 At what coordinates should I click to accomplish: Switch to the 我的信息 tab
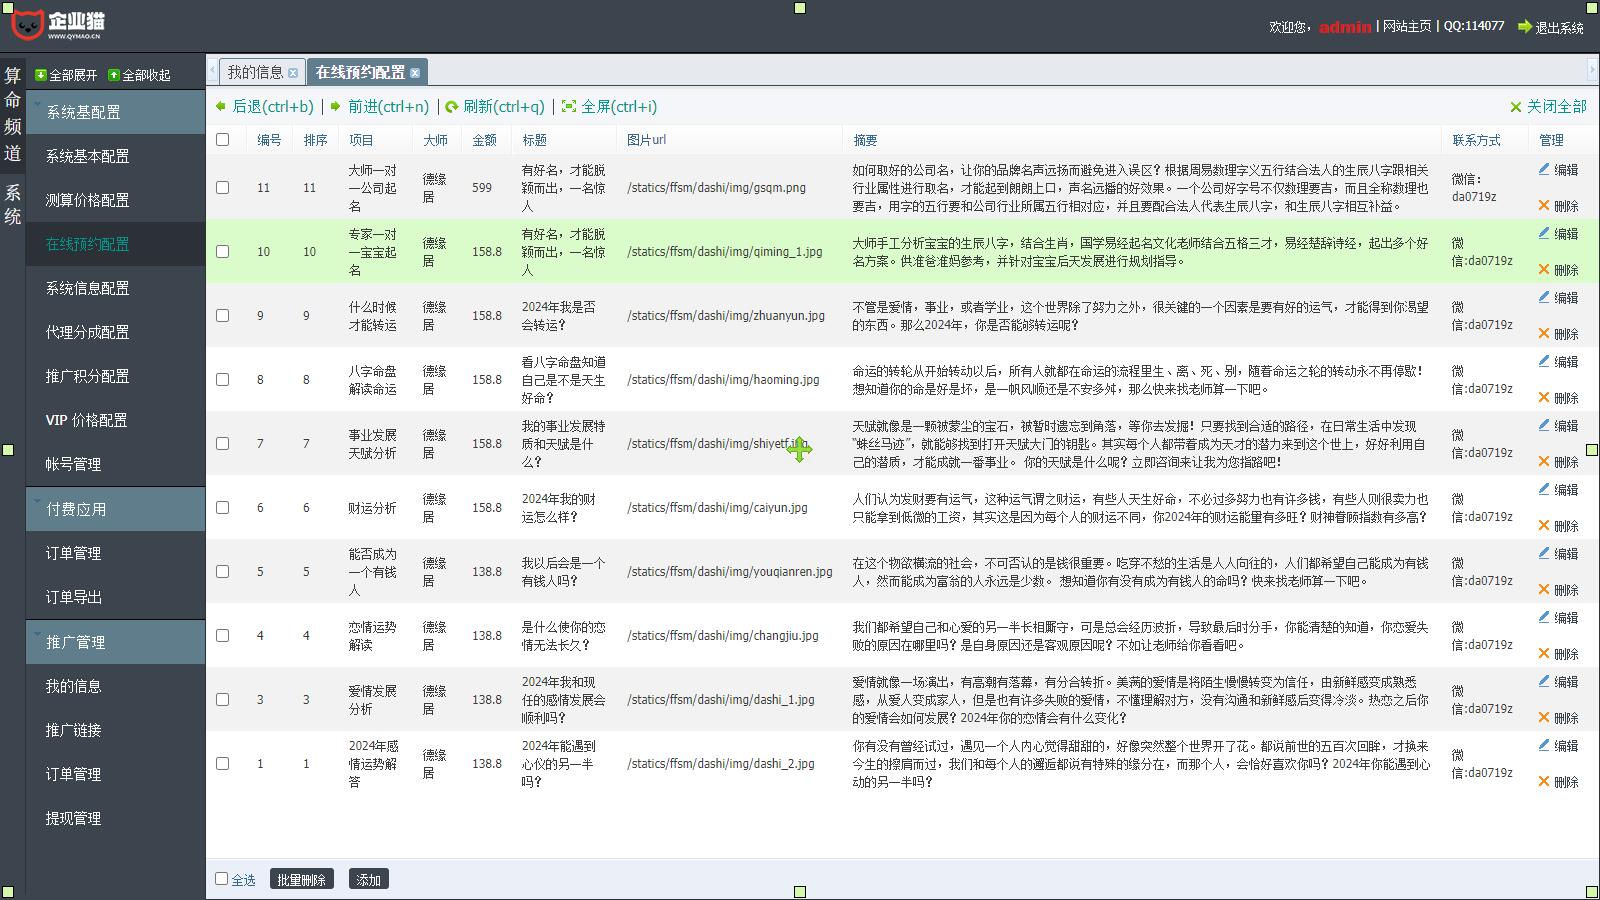point(255,72)
